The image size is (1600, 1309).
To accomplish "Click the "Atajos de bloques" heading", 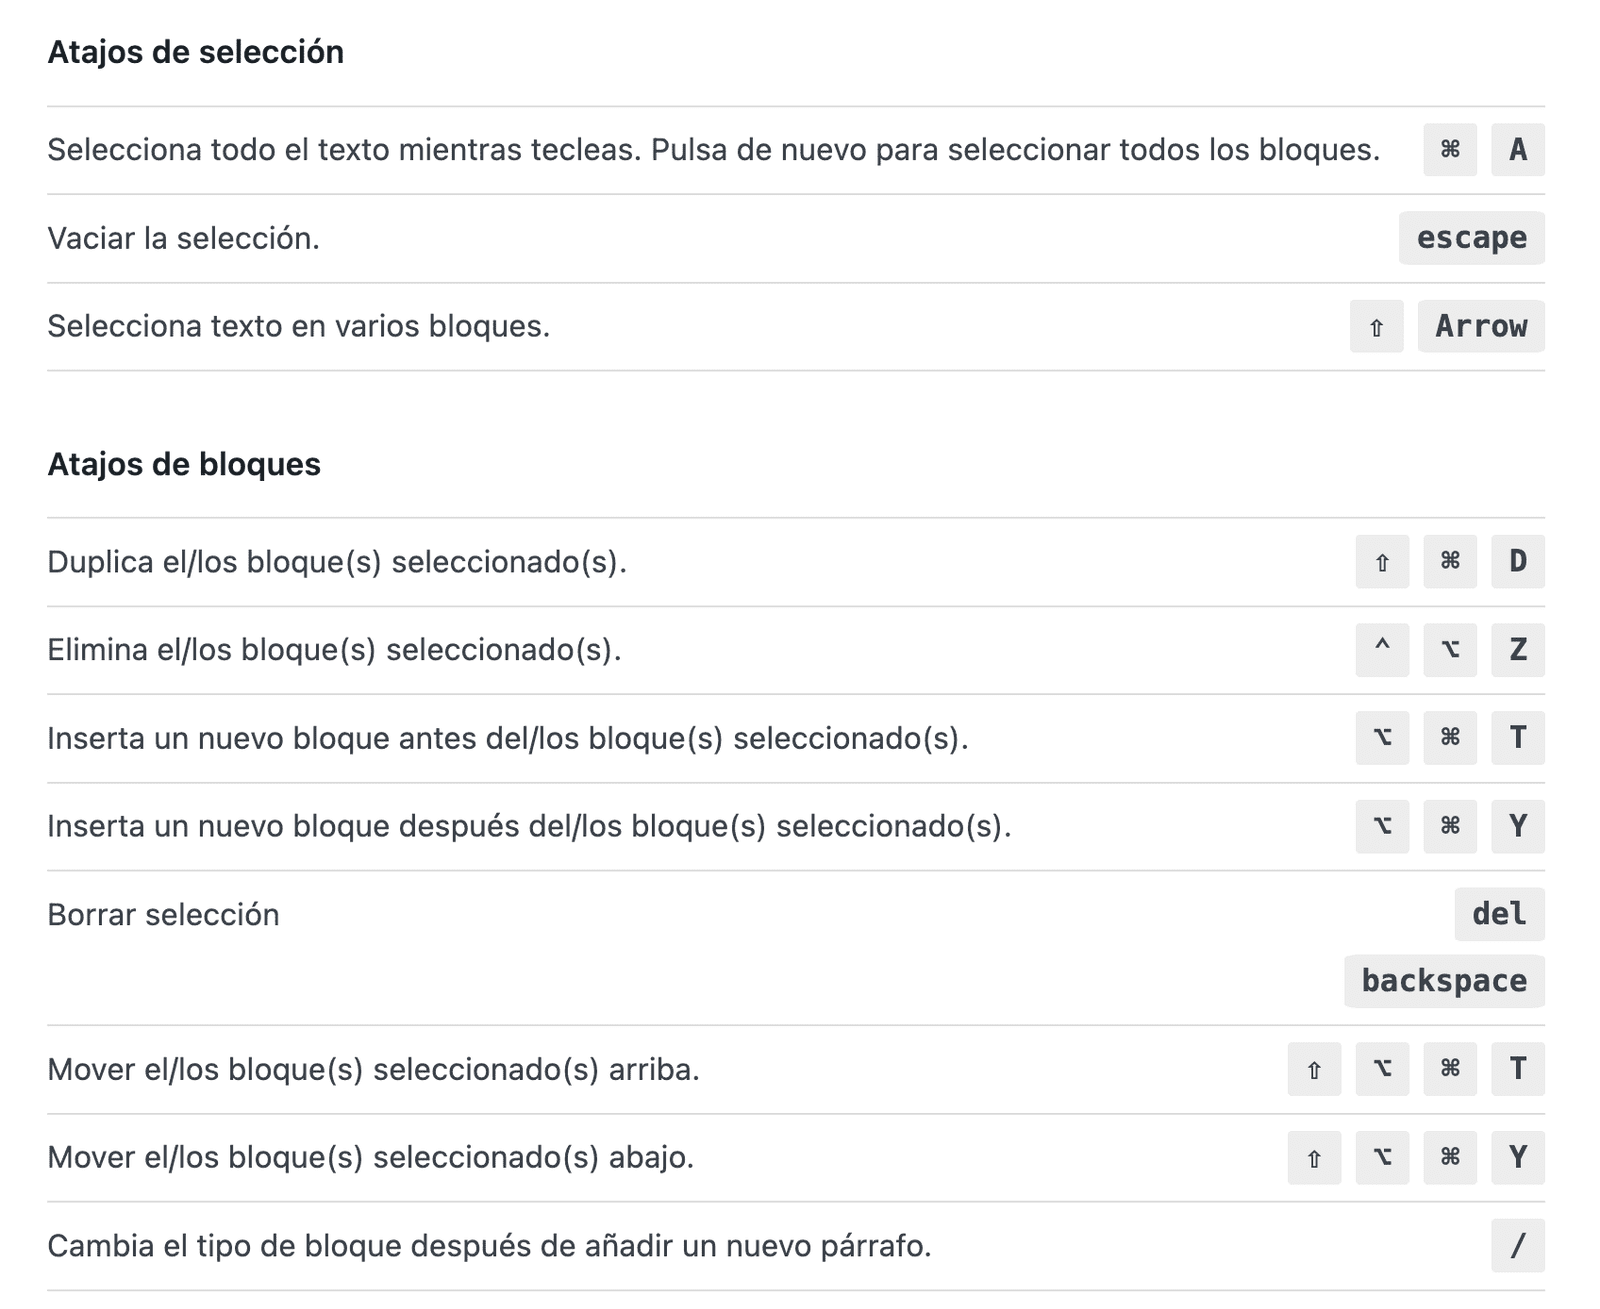I will (x=184, y=464).
